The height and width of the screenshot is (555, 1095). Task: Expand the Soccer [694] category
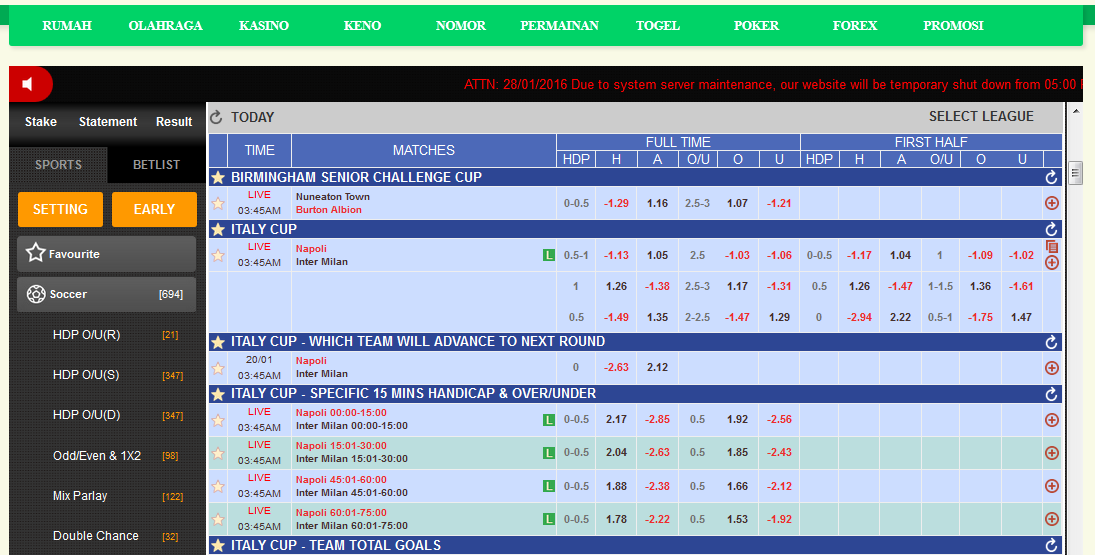pyautogui.click(x=106, y=295)
